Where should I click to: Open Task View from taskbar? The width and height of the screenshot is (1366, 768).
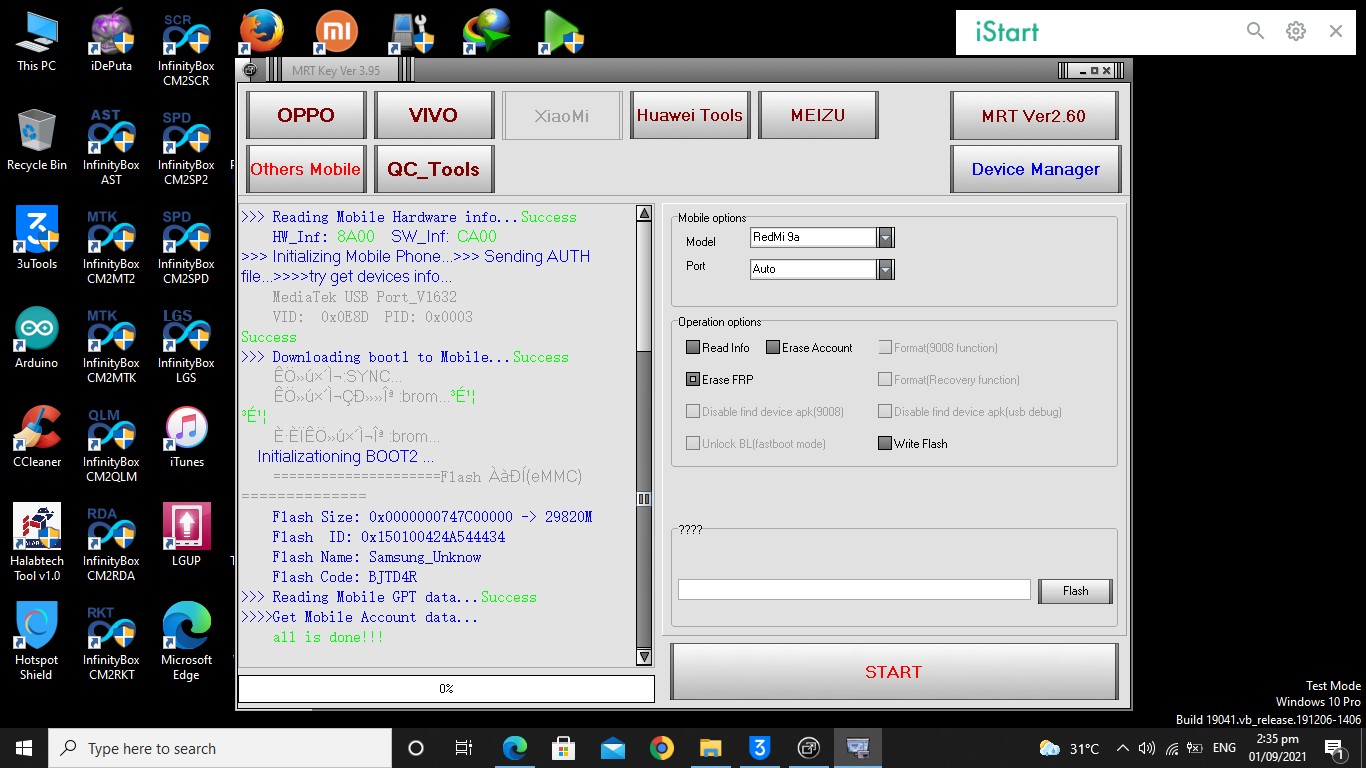click(464, 748)
